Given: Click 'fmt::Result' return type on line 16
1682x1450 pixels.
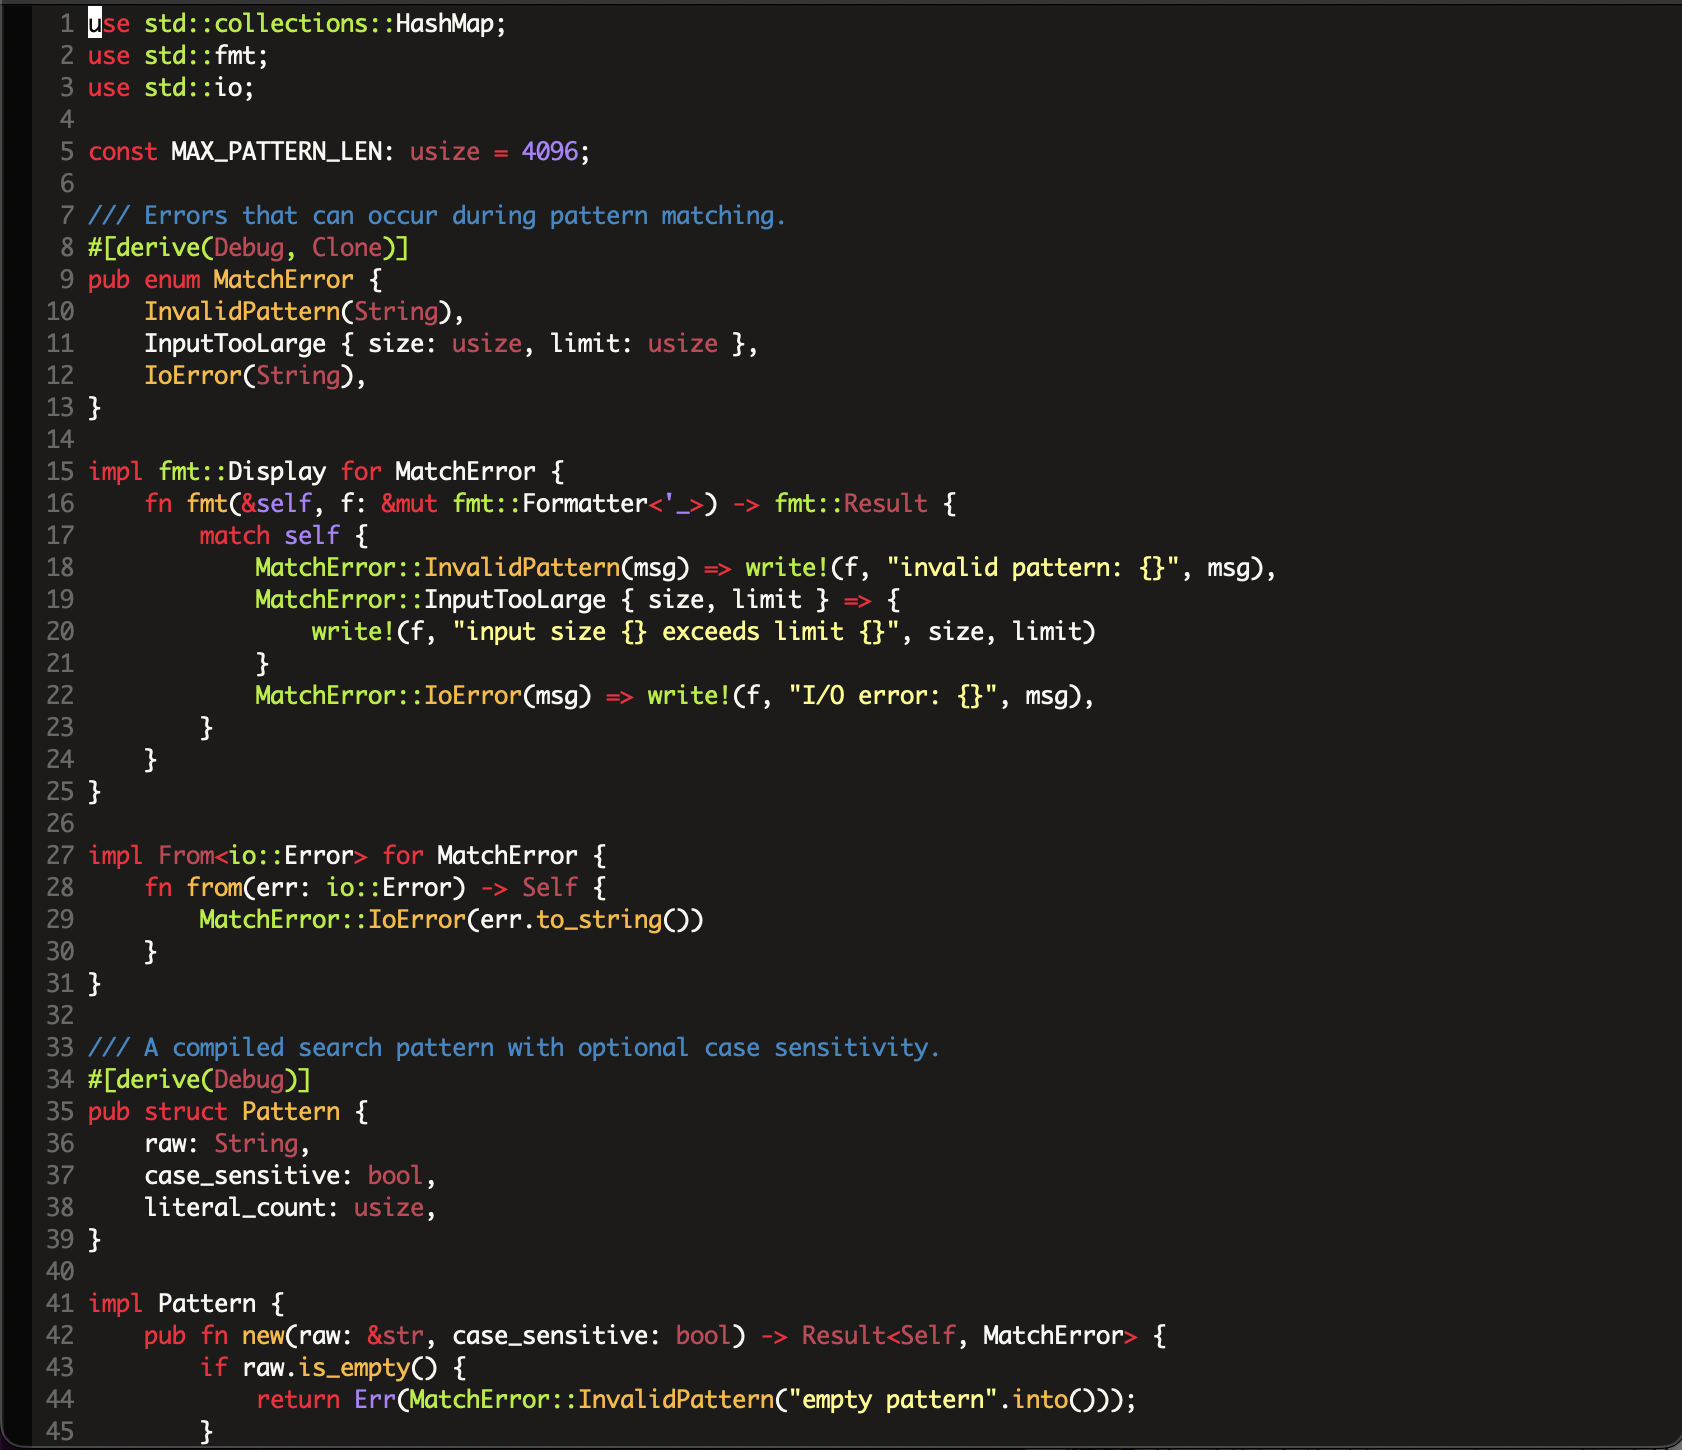Looking at the screenshot, I should coord(851,503).
